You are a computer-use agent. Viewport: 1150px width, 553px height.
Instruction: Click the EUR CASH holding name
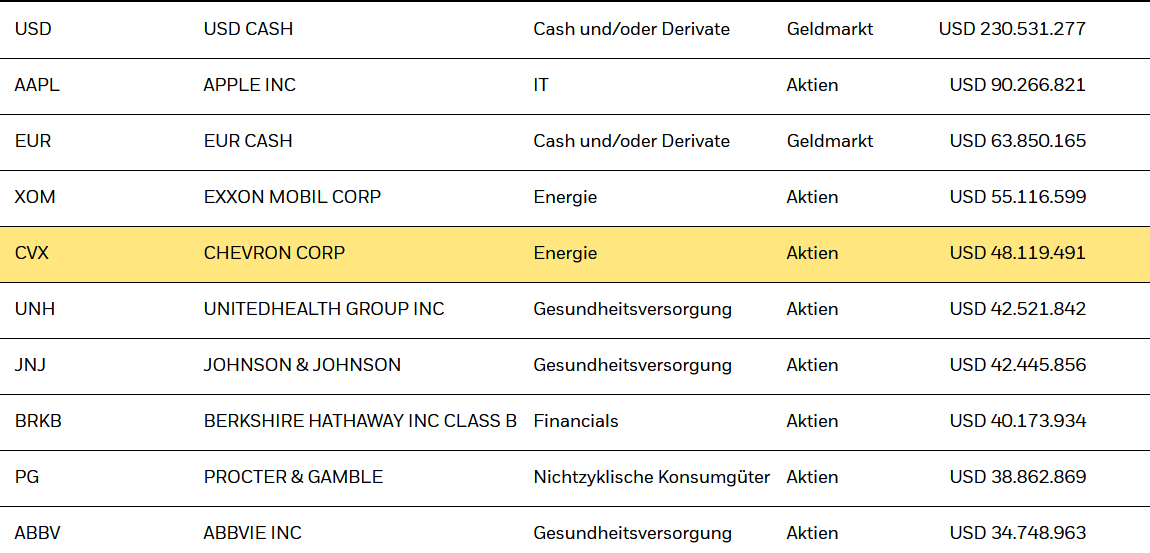(248, 141)
